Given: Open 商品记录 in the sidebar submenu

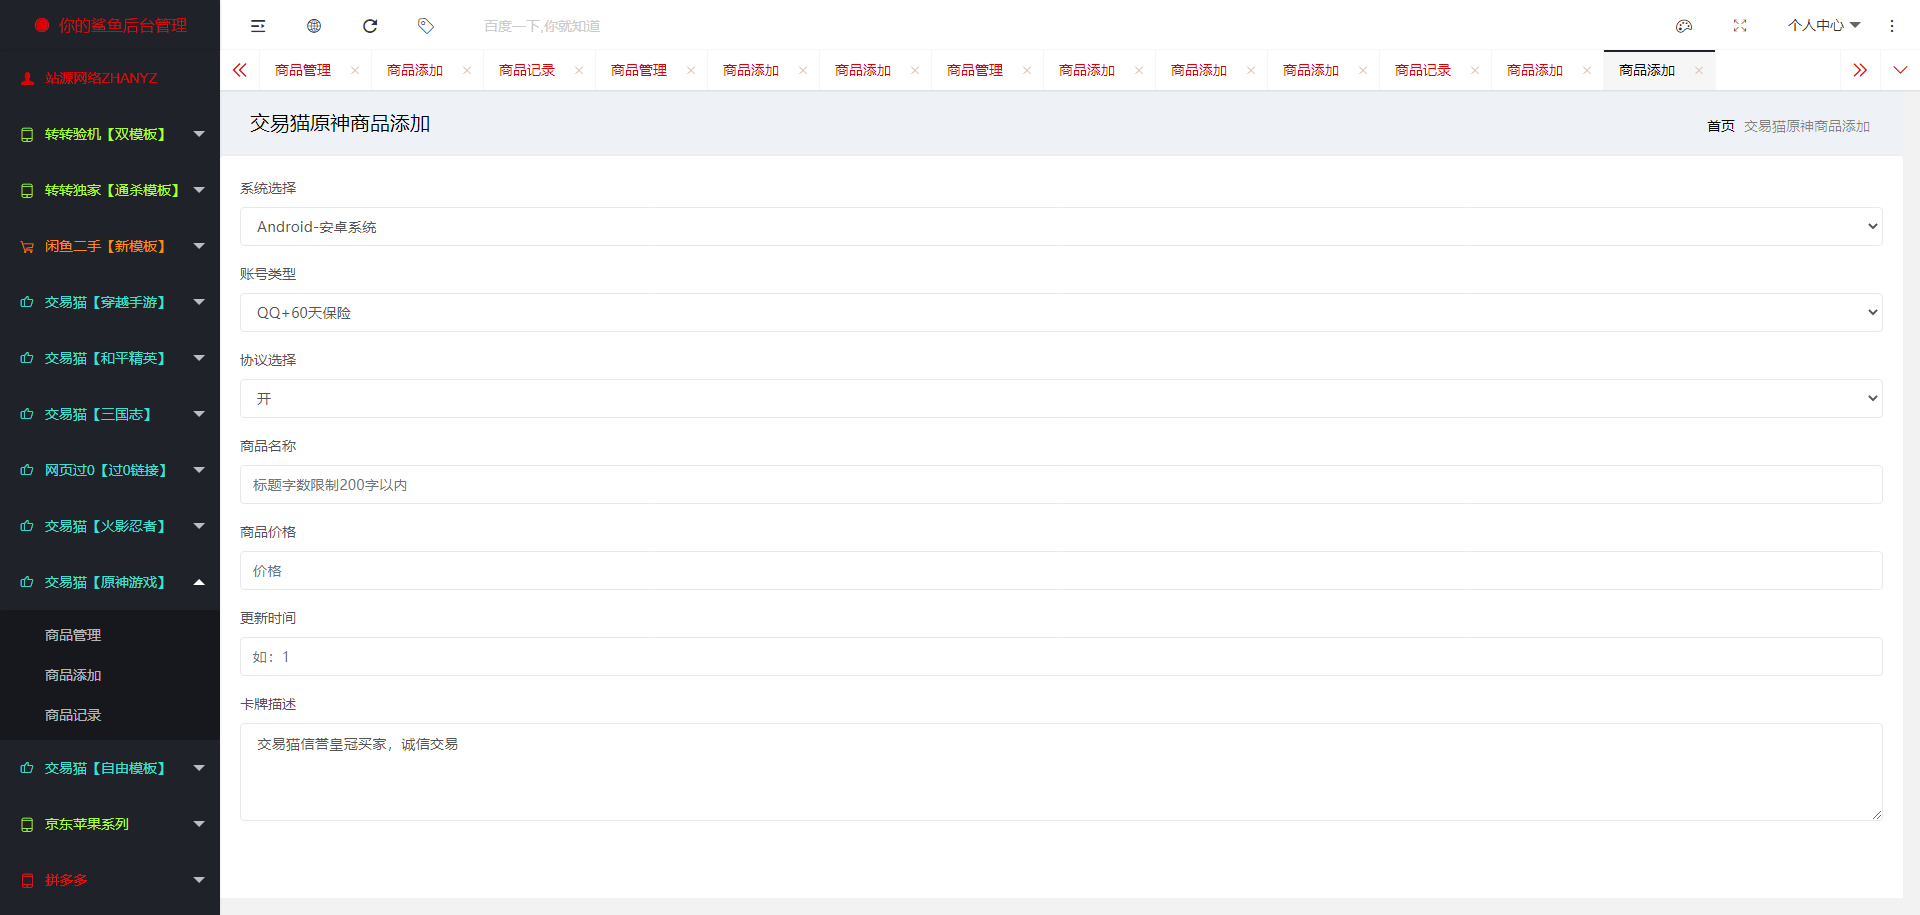Looking at the screenshot, I should [x=73, y=715].
